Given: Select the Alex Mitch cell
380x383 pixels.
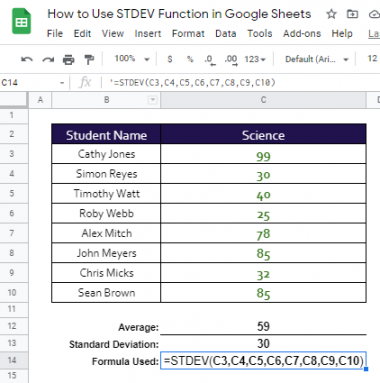Looking at the screenshot, I should [x=106, y=233].
